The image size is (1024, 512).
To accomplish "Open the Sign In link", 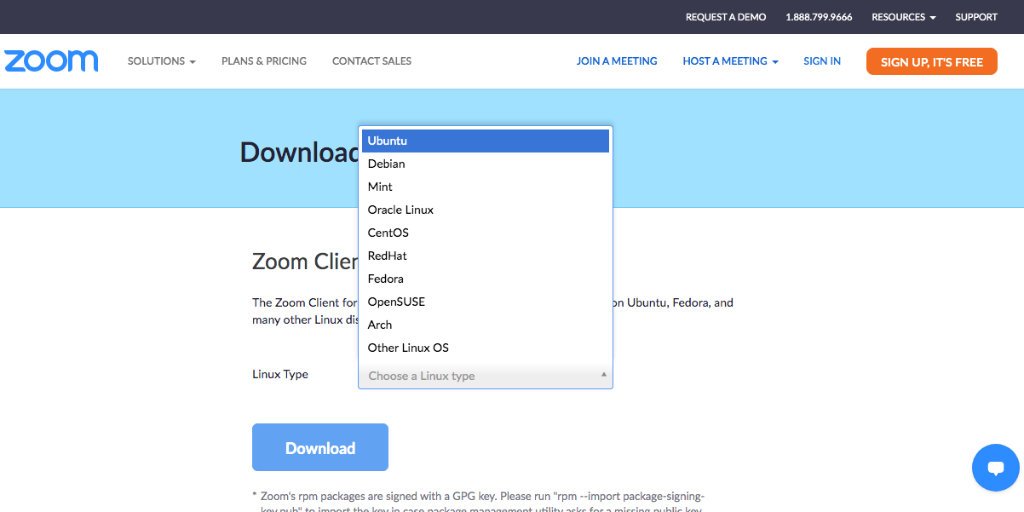I will 822,61.
